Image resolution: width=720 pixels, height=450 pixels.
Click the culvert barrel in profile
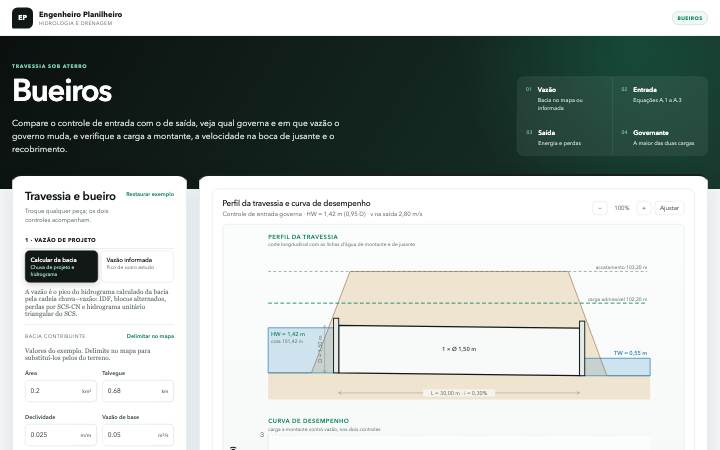[459, 350]
